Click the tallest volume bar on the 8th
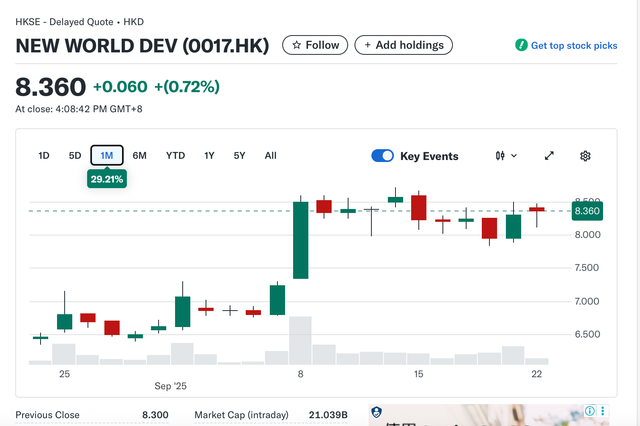The width and height of the screenshot is (640, 426). pyautogui.click(x=300, y=340)
